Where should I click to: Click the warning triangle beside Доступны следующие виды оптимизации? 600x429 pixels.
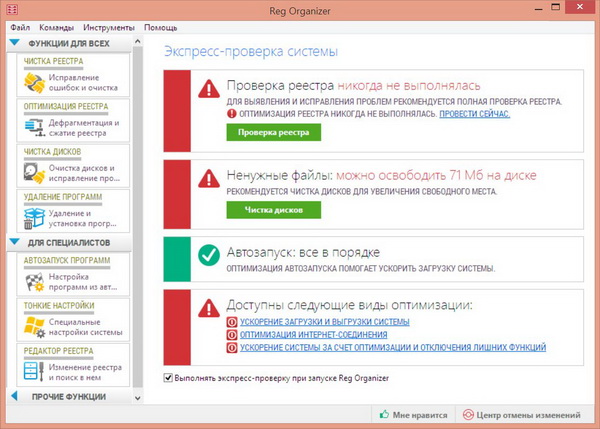[209, 308]
